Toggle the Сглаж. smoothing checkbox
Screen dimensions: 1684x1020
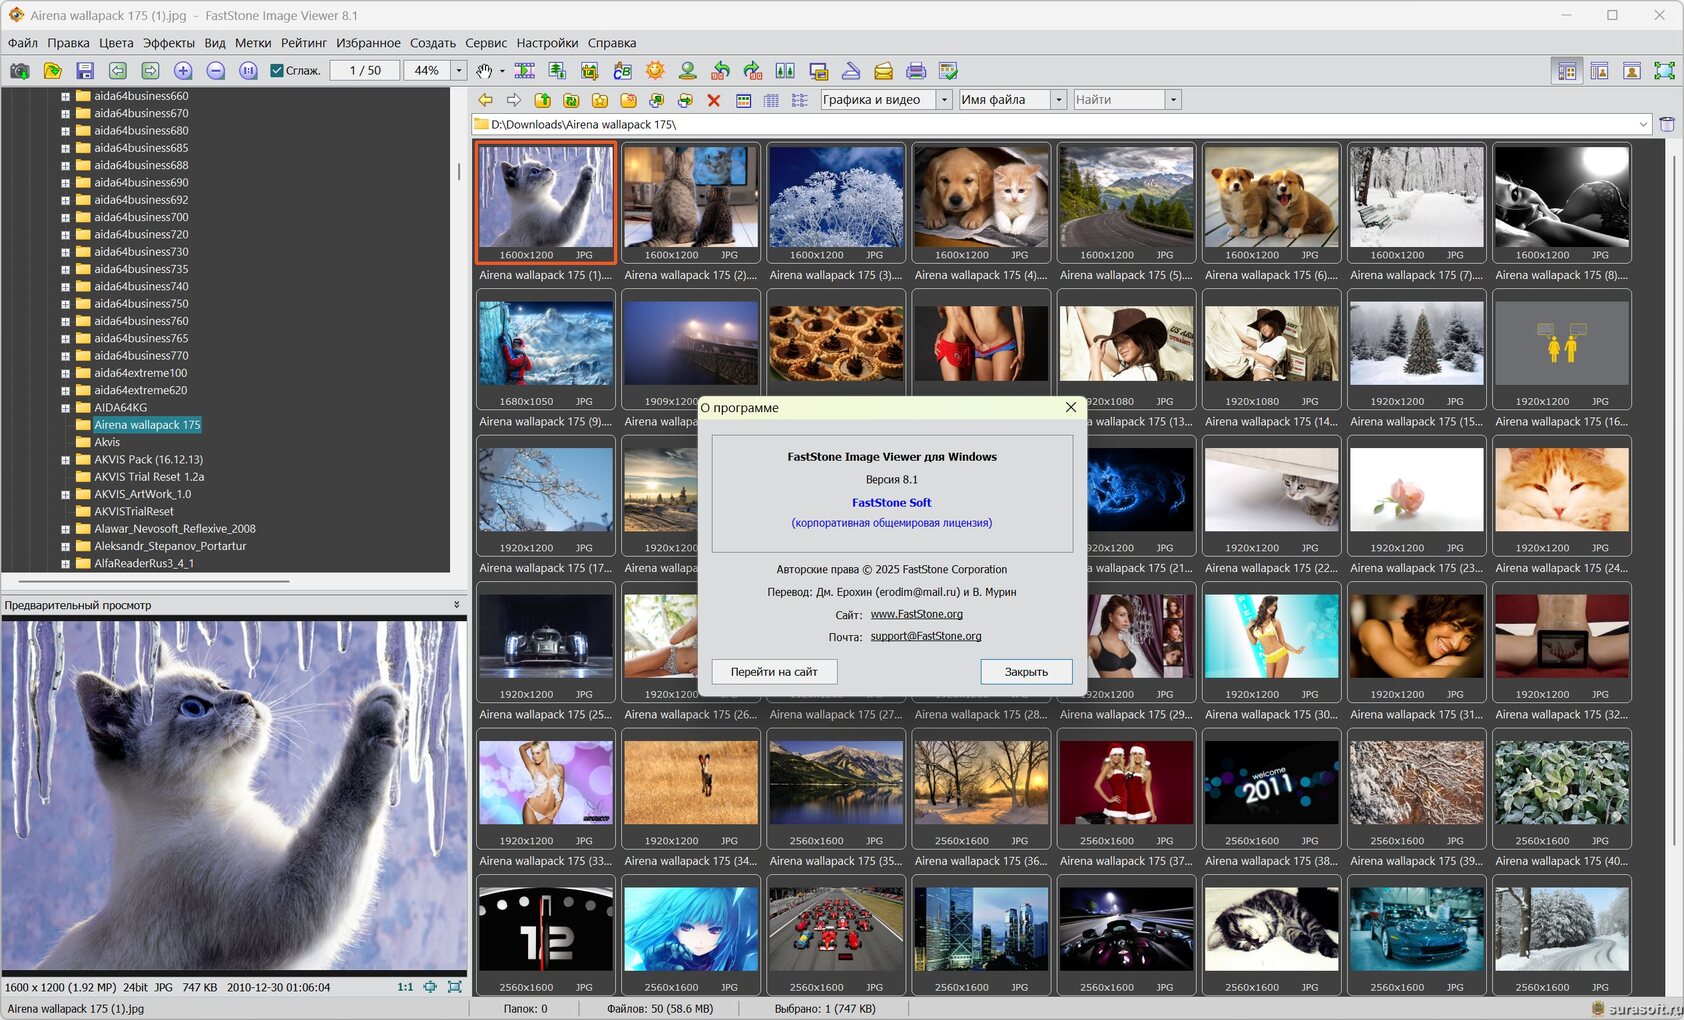tap(277, 71)
